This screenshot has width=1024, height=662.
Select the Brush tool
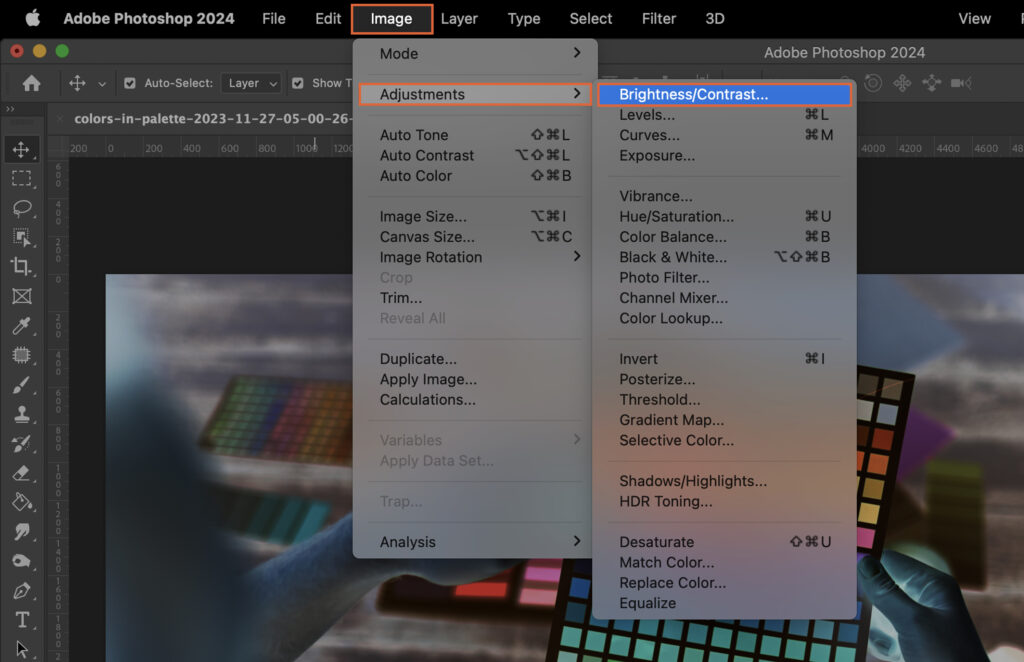pos(22,385)
